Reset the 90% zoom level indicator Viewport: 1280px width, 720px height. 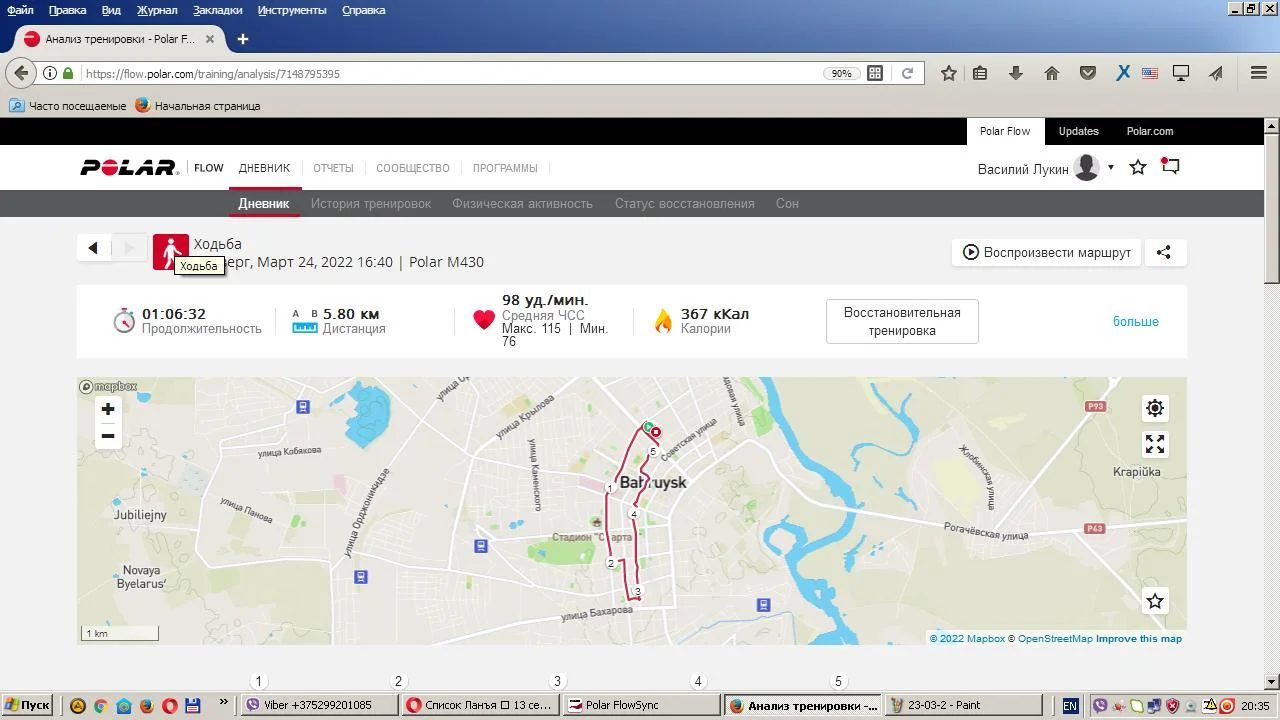tap(842, 73)
